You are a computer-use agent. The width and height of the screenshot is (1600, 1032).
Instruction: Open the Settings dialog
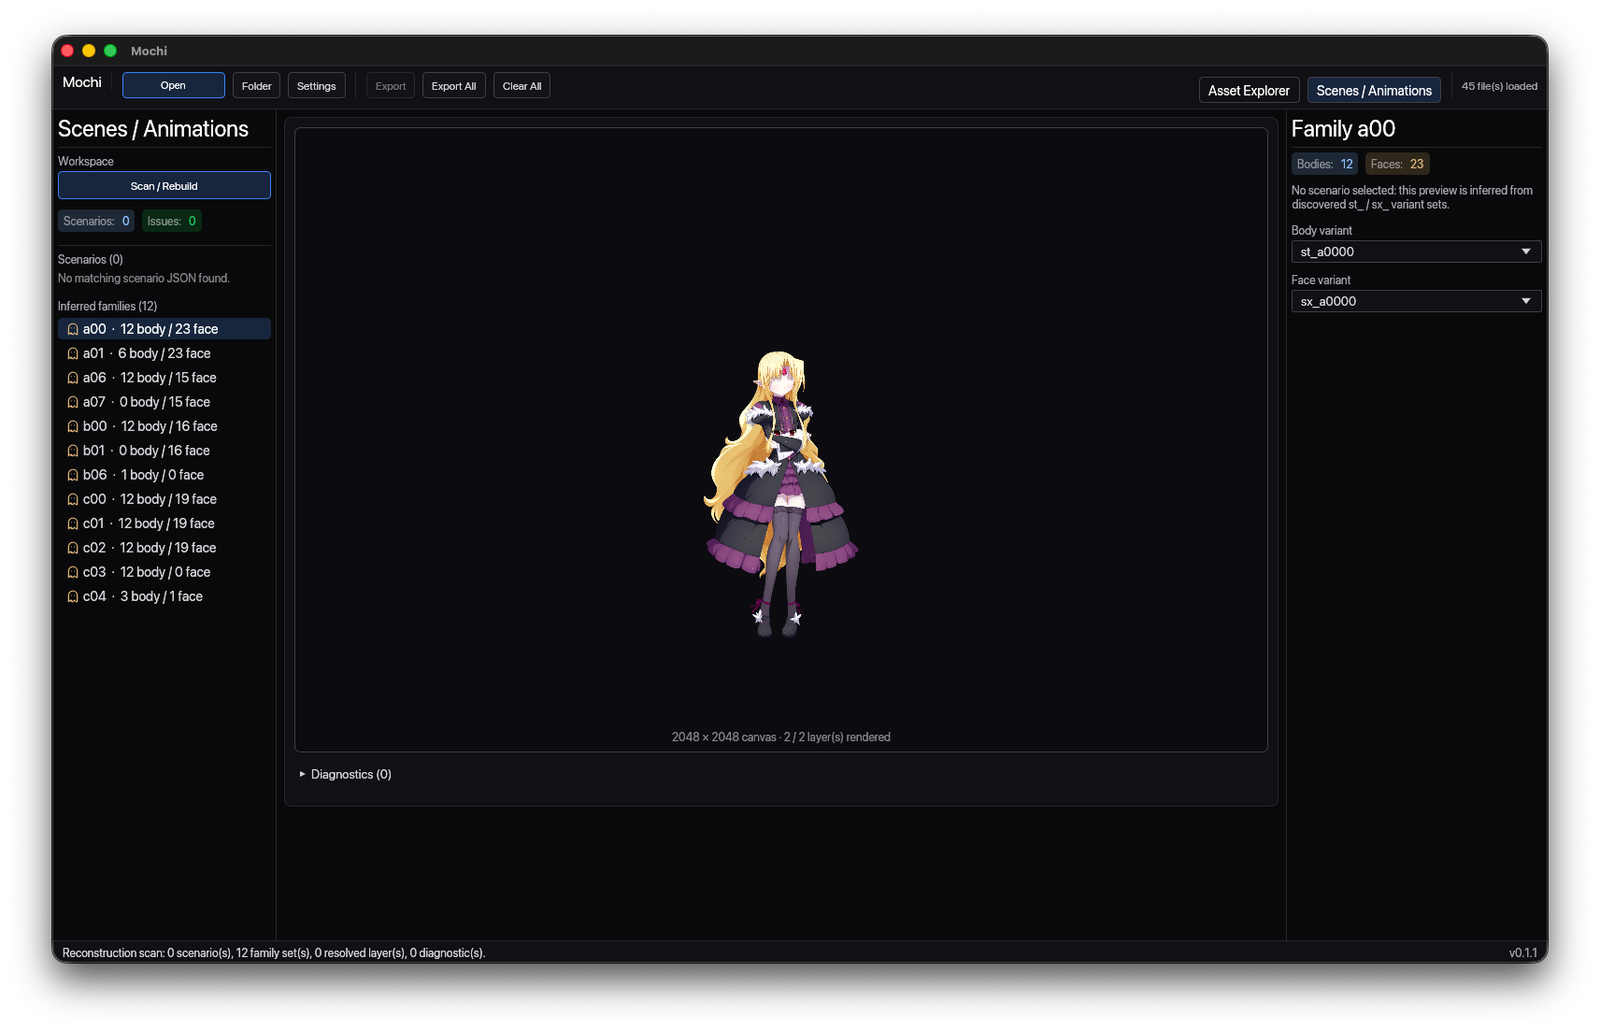click(x=316, y=85)
